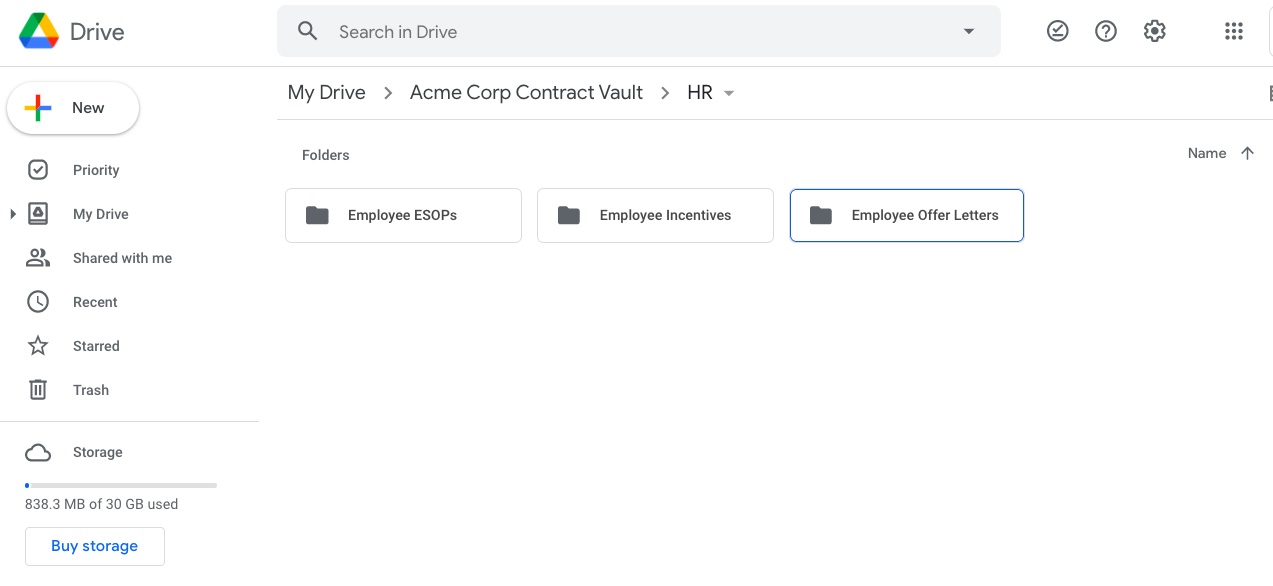Focus the Search in Drive field
The height and width of the screenshot is (586, 1273).
pos(640,32)
